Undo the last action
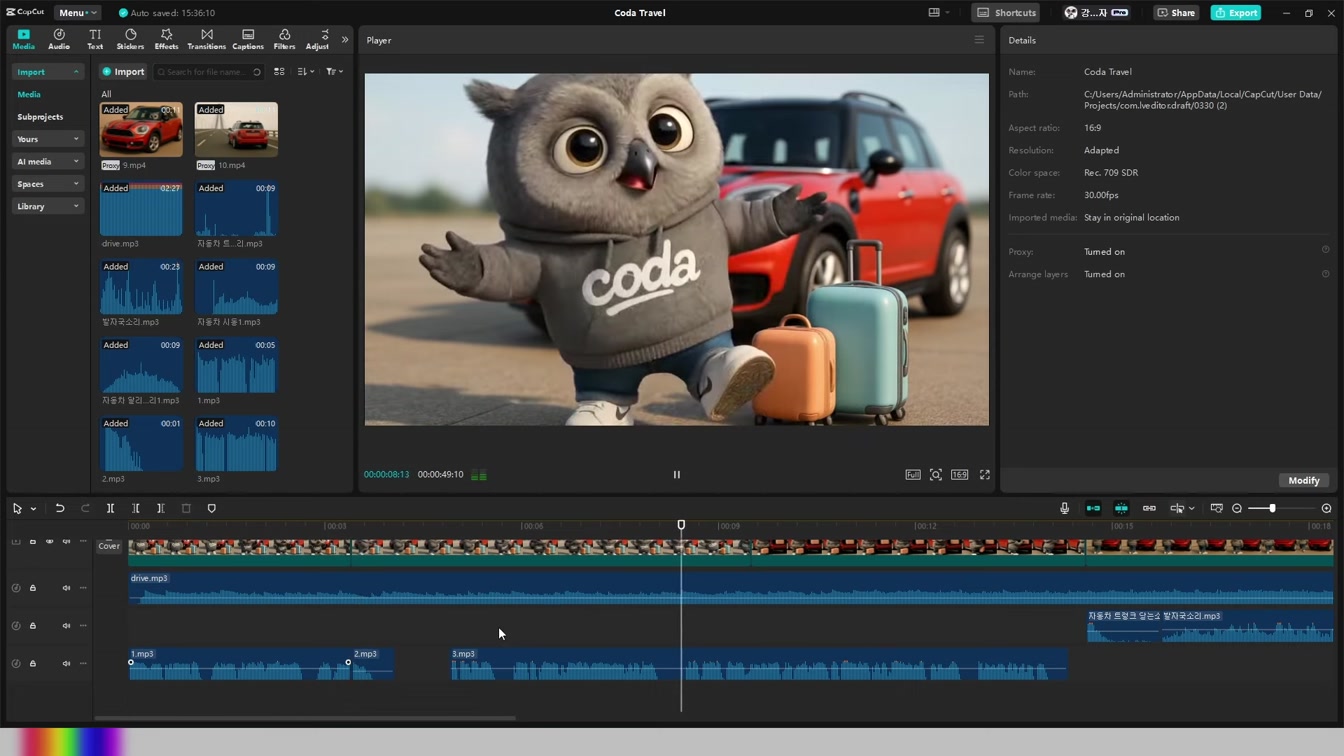This screenshot has height=756, width=1344. pyautogui.click(x=60, y=508)
